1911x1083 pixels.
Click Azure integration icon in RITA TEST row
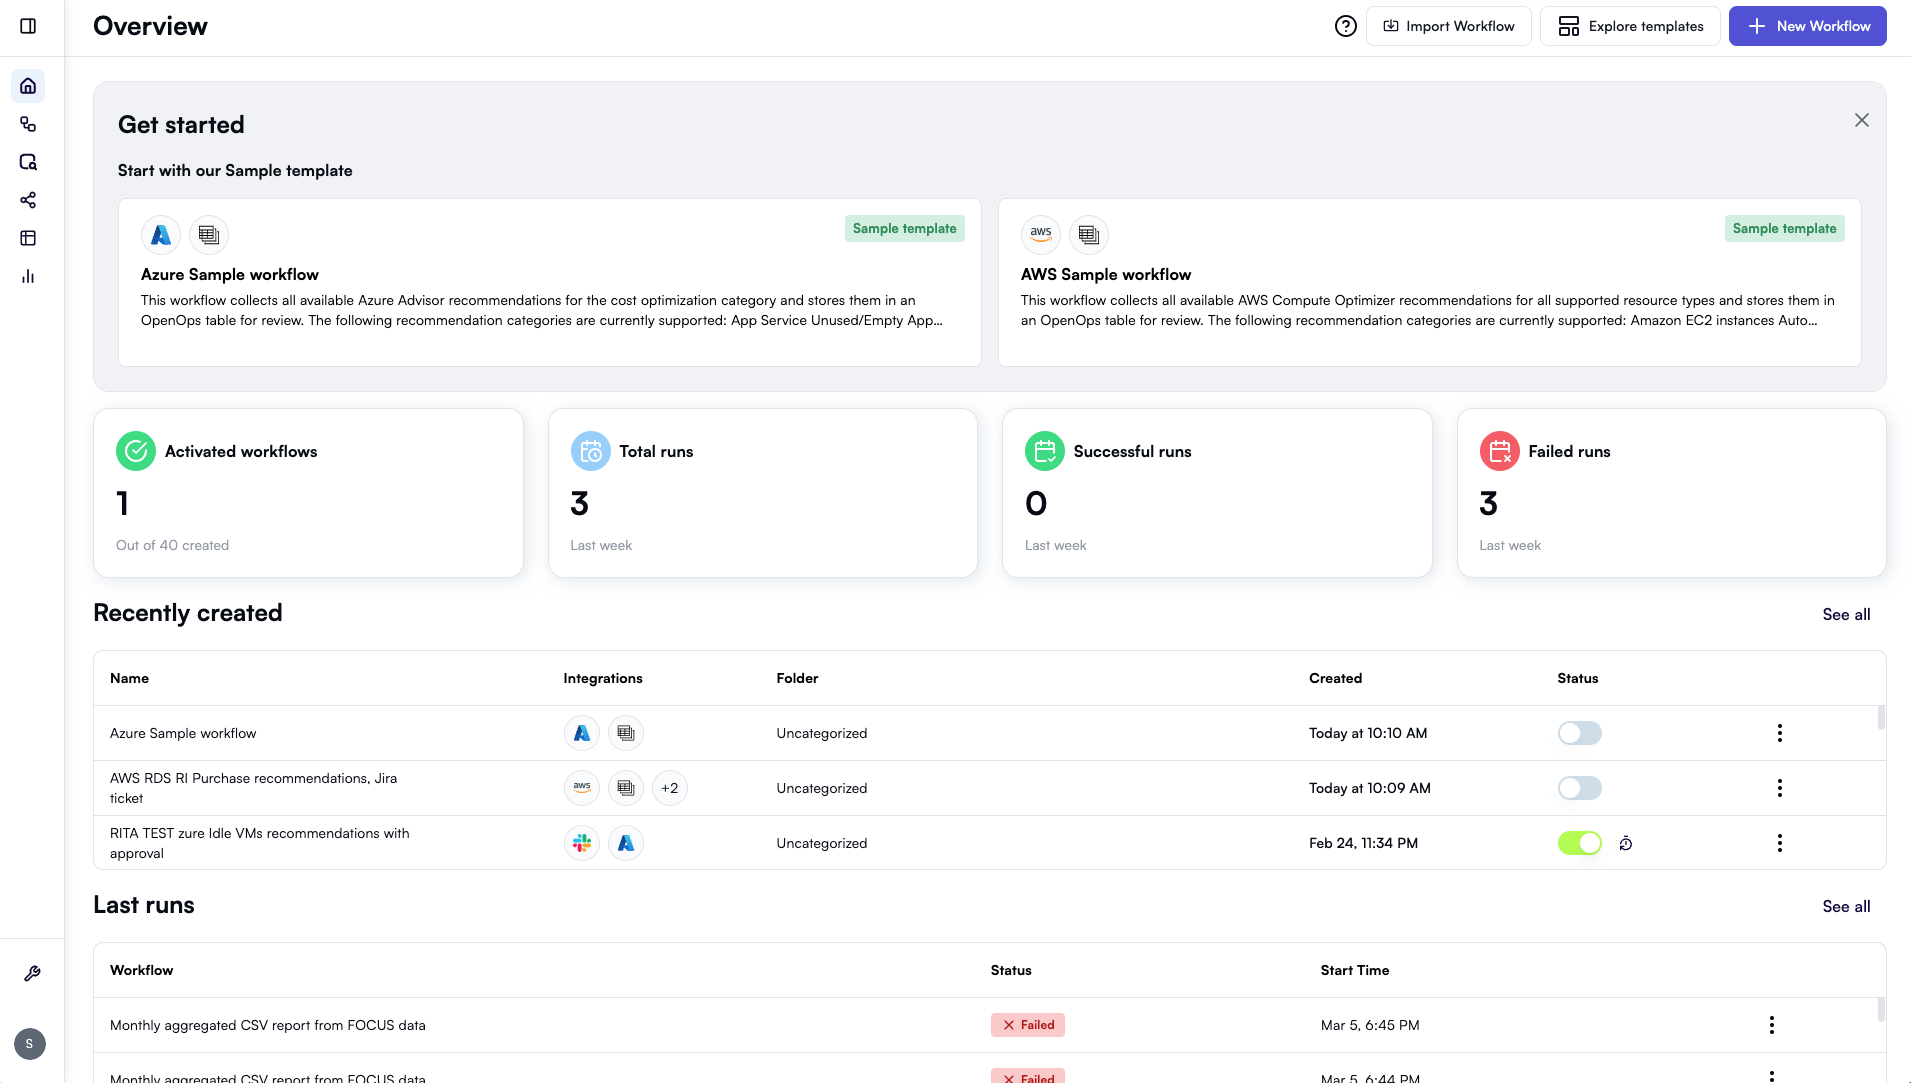(x=626, y=843)
